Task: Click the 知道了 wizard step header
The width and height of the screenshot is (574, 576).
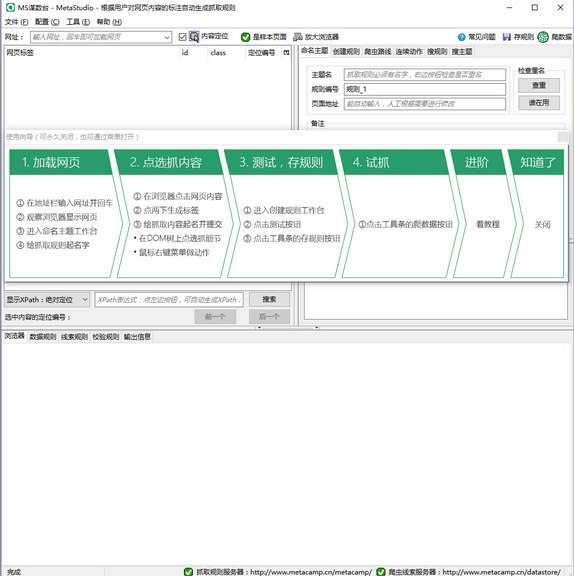Action: (537, 162)
